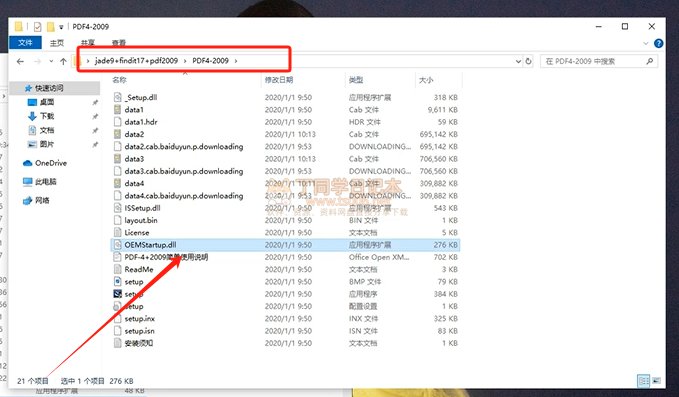Sort by the 大小 column header

426,80
